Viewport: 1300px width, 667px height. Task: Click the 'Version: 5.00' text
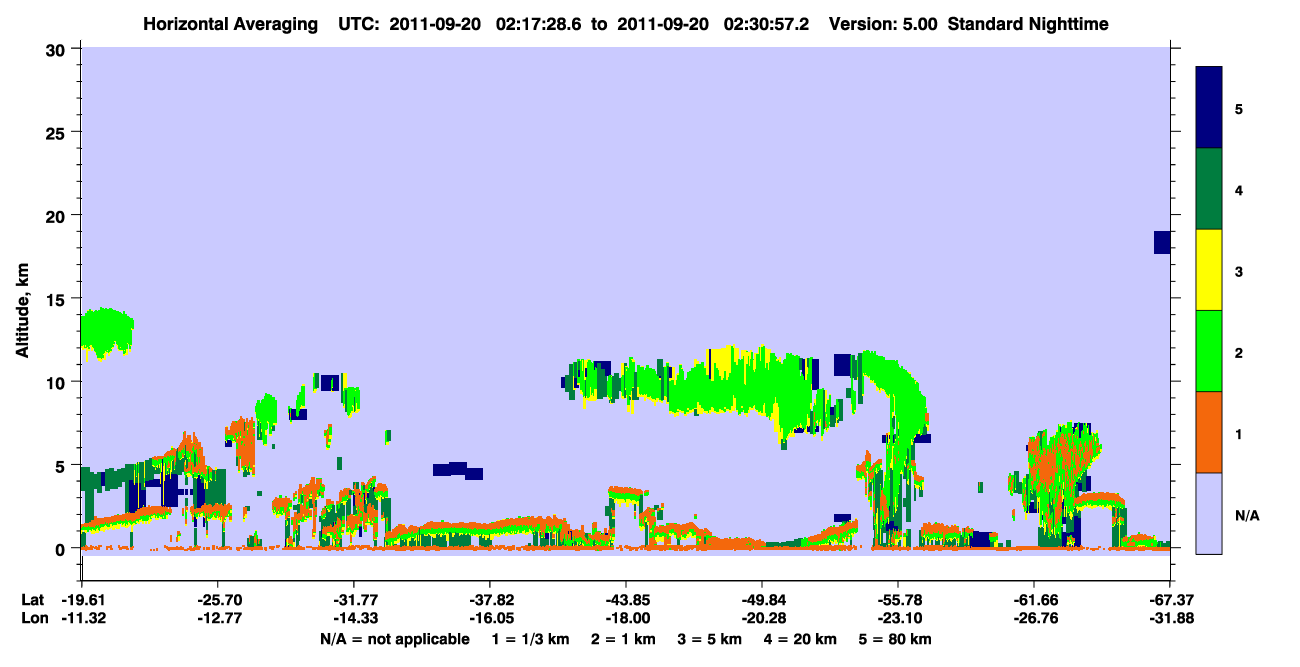coord(883,24)
